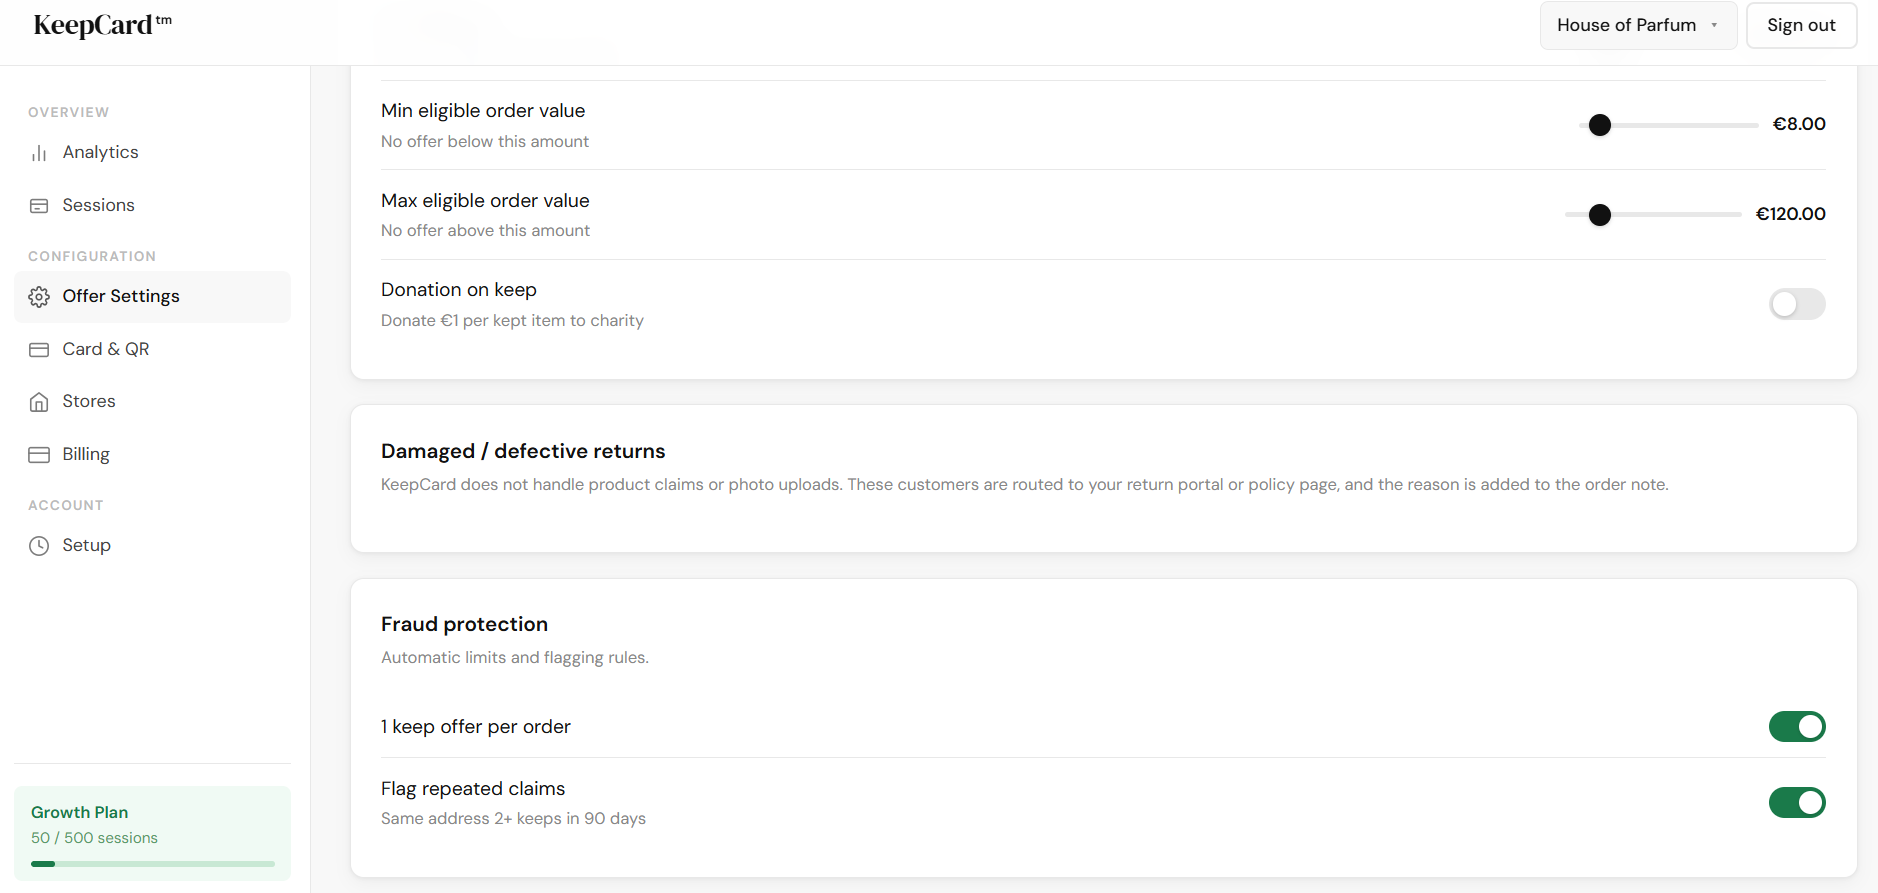1878x893 pixels.
Task: Click the Offer Settings gear icon
Action: (39, 297)
